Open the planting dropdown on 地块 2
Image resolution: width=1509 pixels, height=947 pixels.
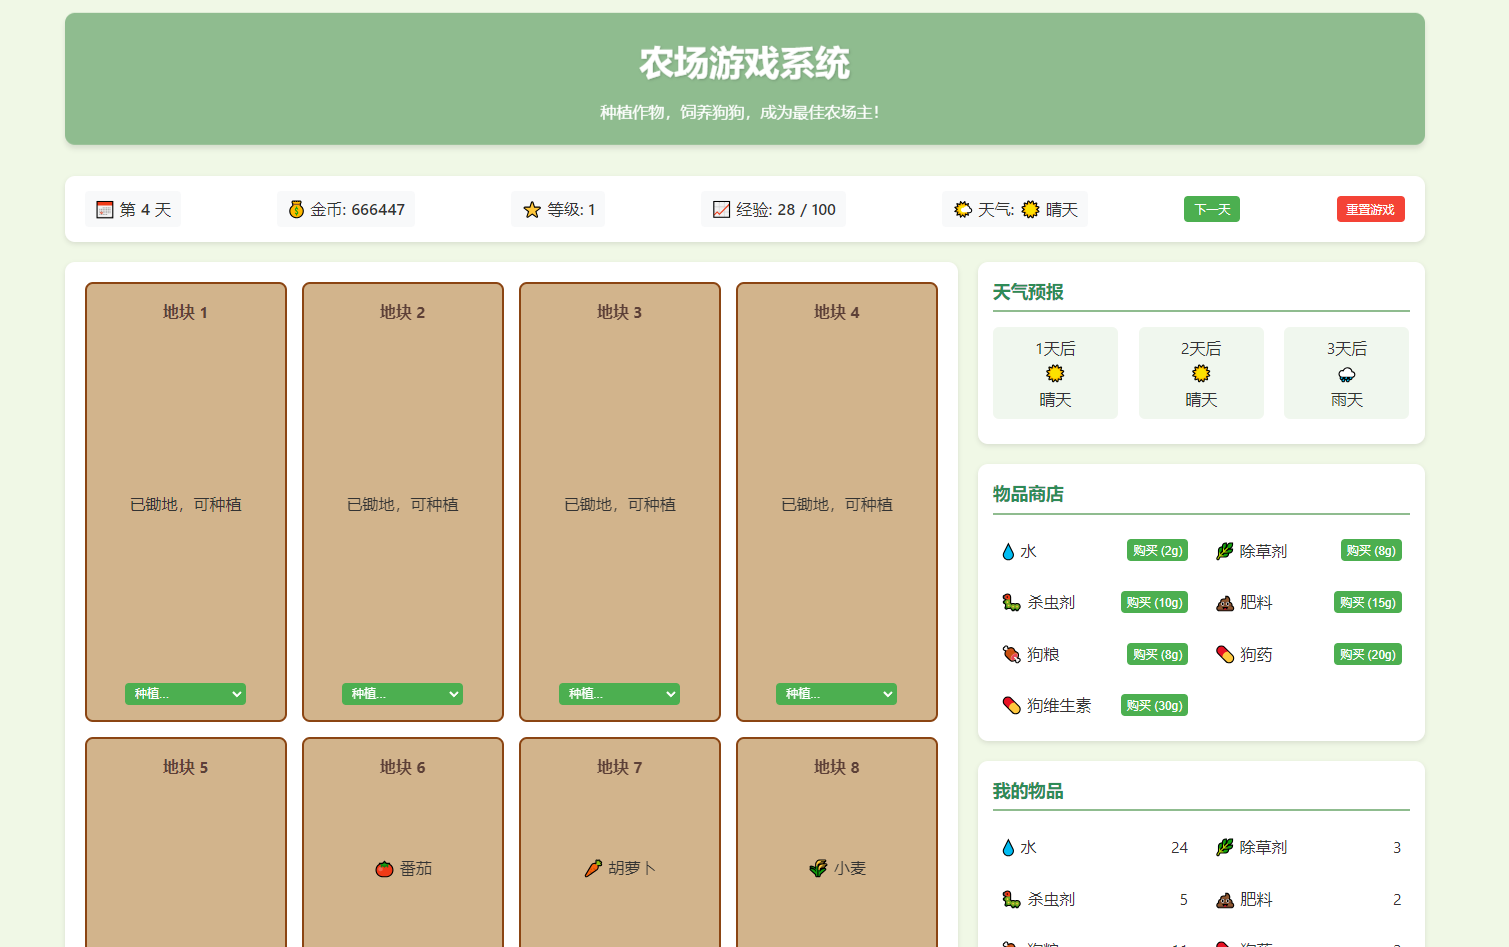[402, 693]
